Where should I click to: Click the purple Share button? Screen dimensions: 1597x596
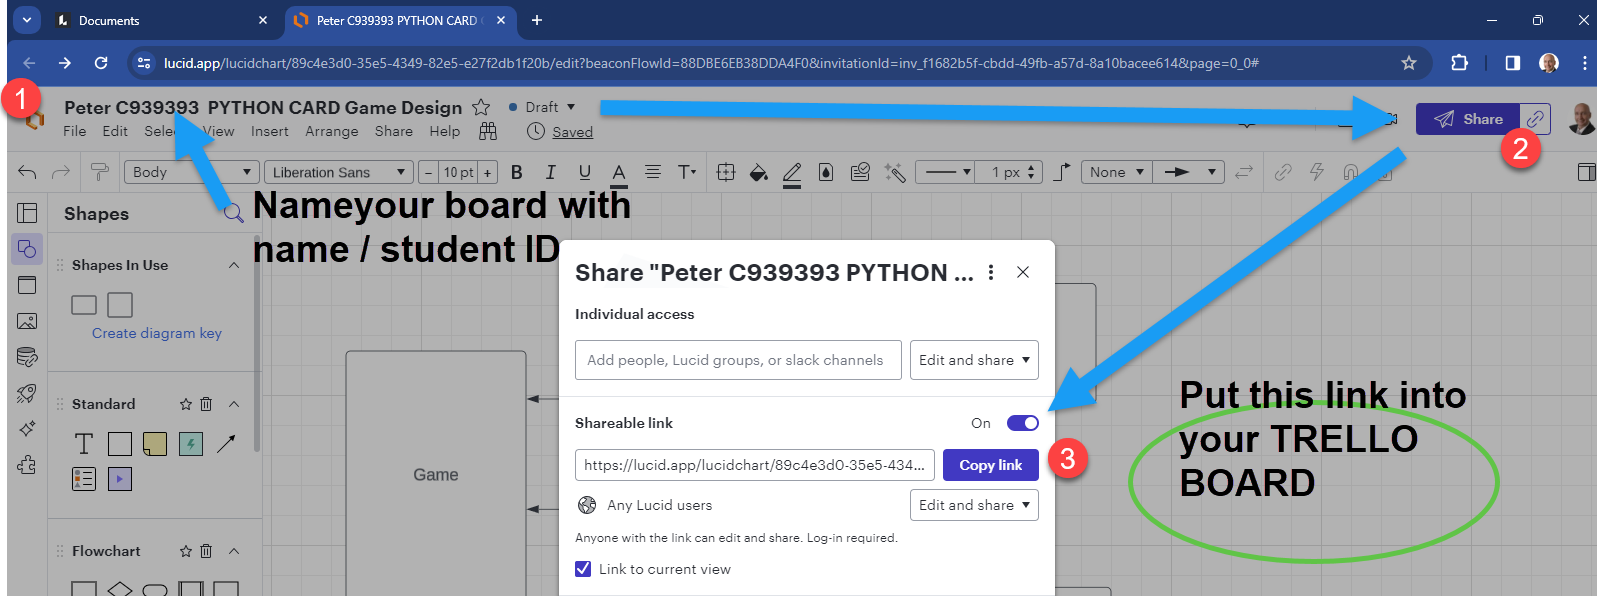click(1468, 119)
